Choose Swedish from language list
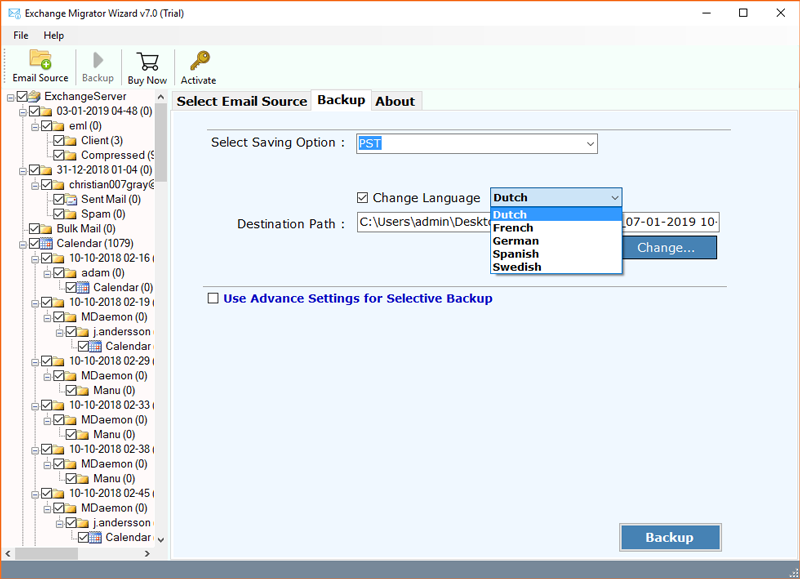Viewport: 800px width, 579px height. [x=556, y=267]
